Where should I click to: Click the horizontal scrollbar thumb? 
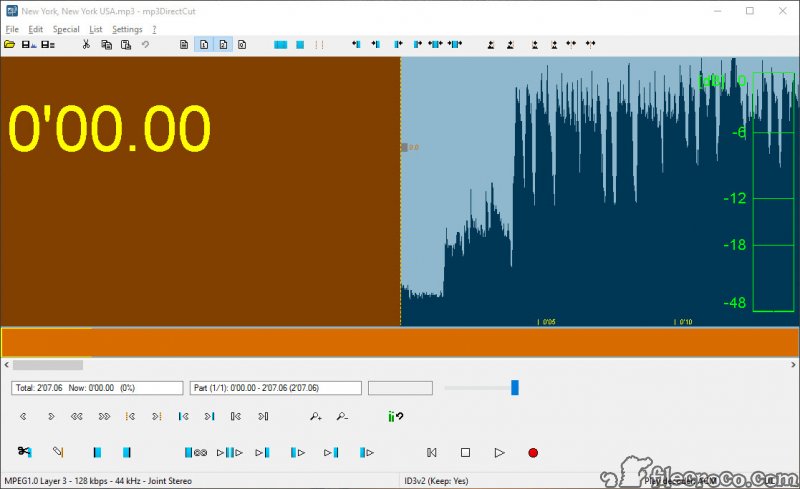point(48,365)
